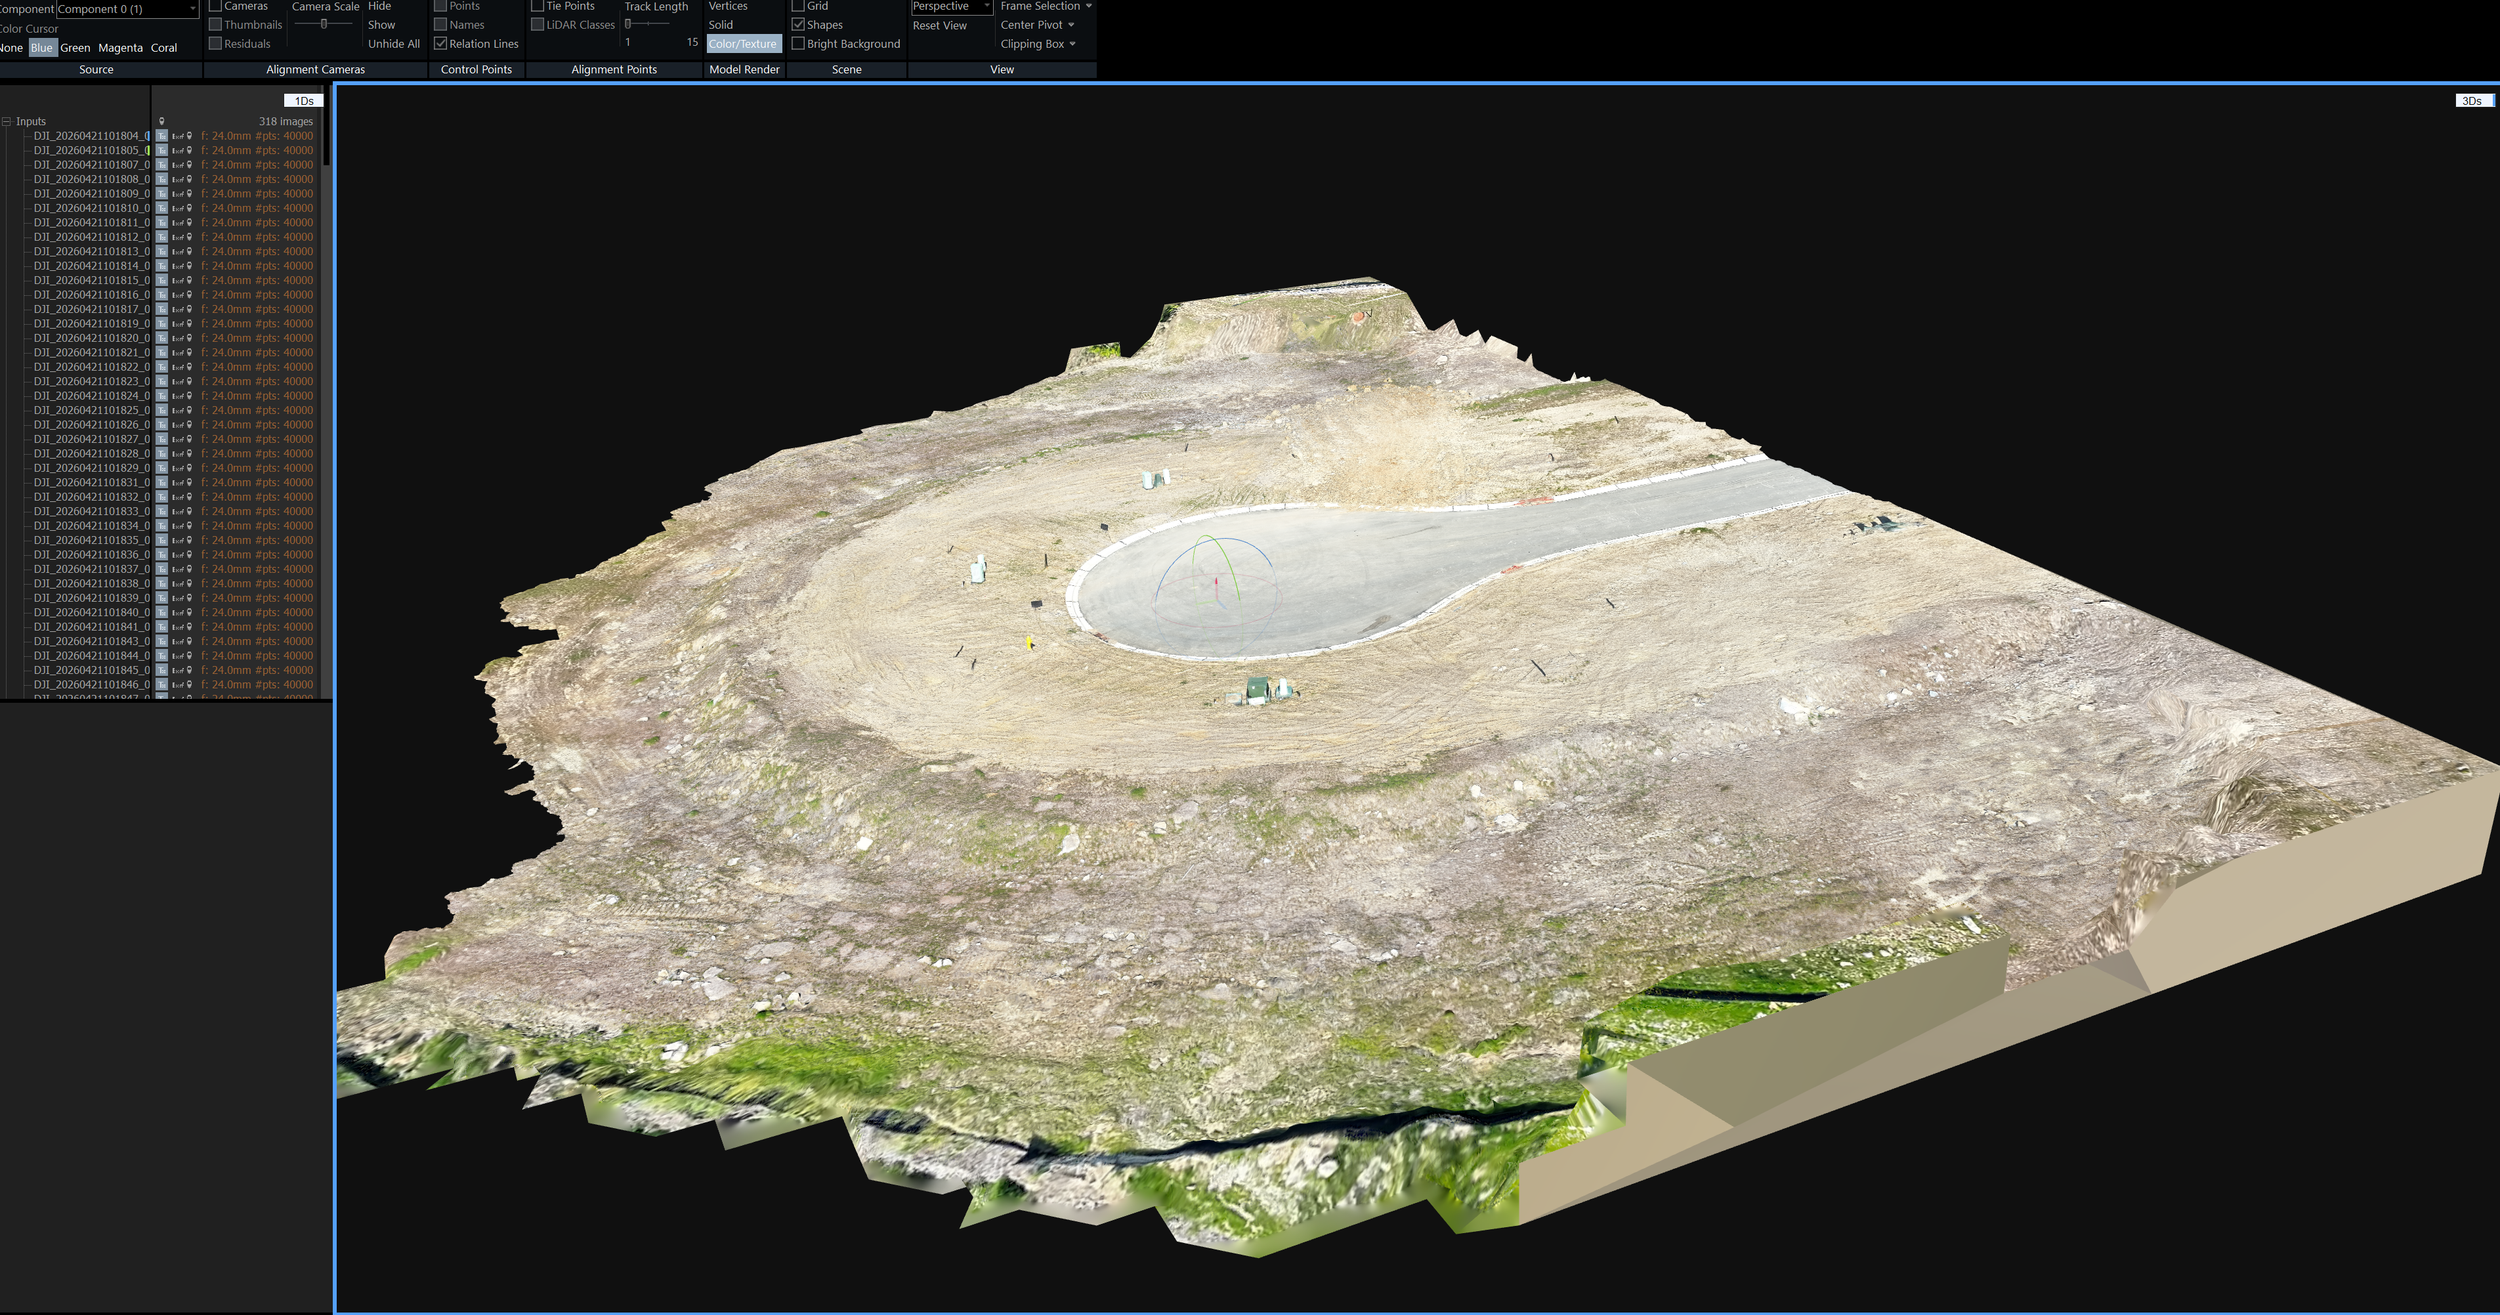Click the Reset View button
2500x1315 pixels.
[939, 26]
